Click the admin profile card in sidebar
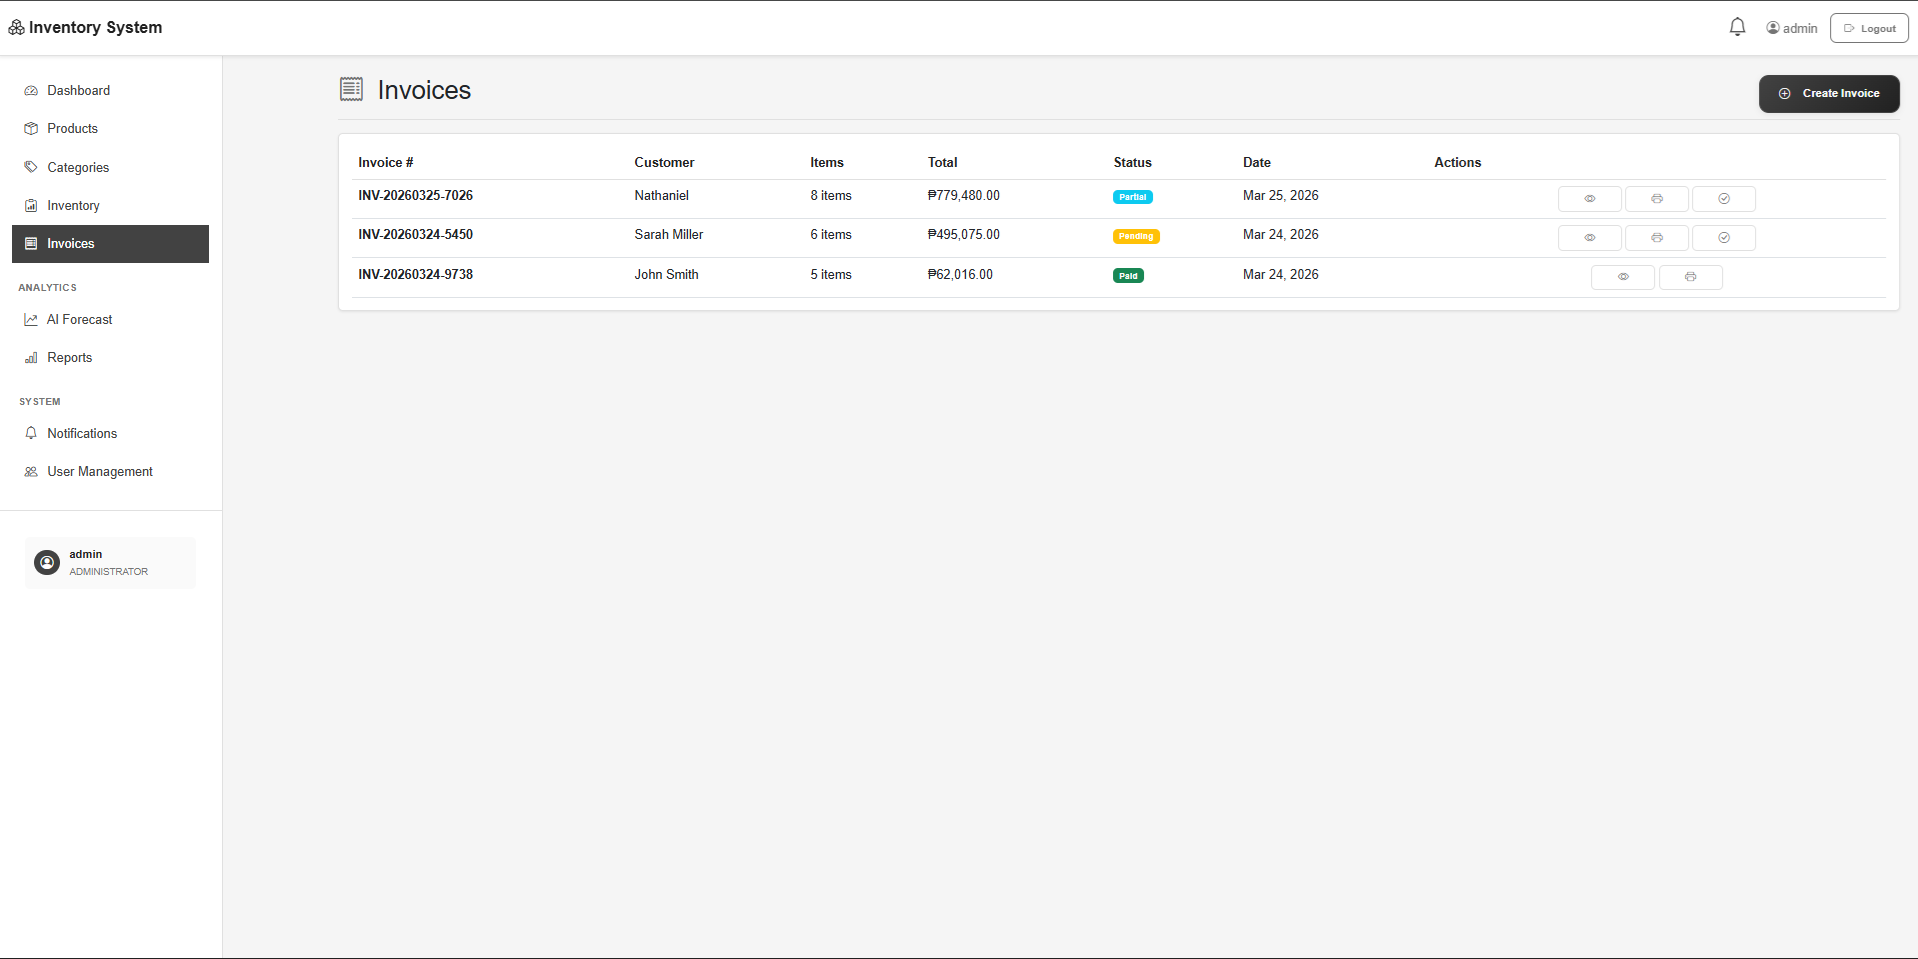 (x=110, y=563)
